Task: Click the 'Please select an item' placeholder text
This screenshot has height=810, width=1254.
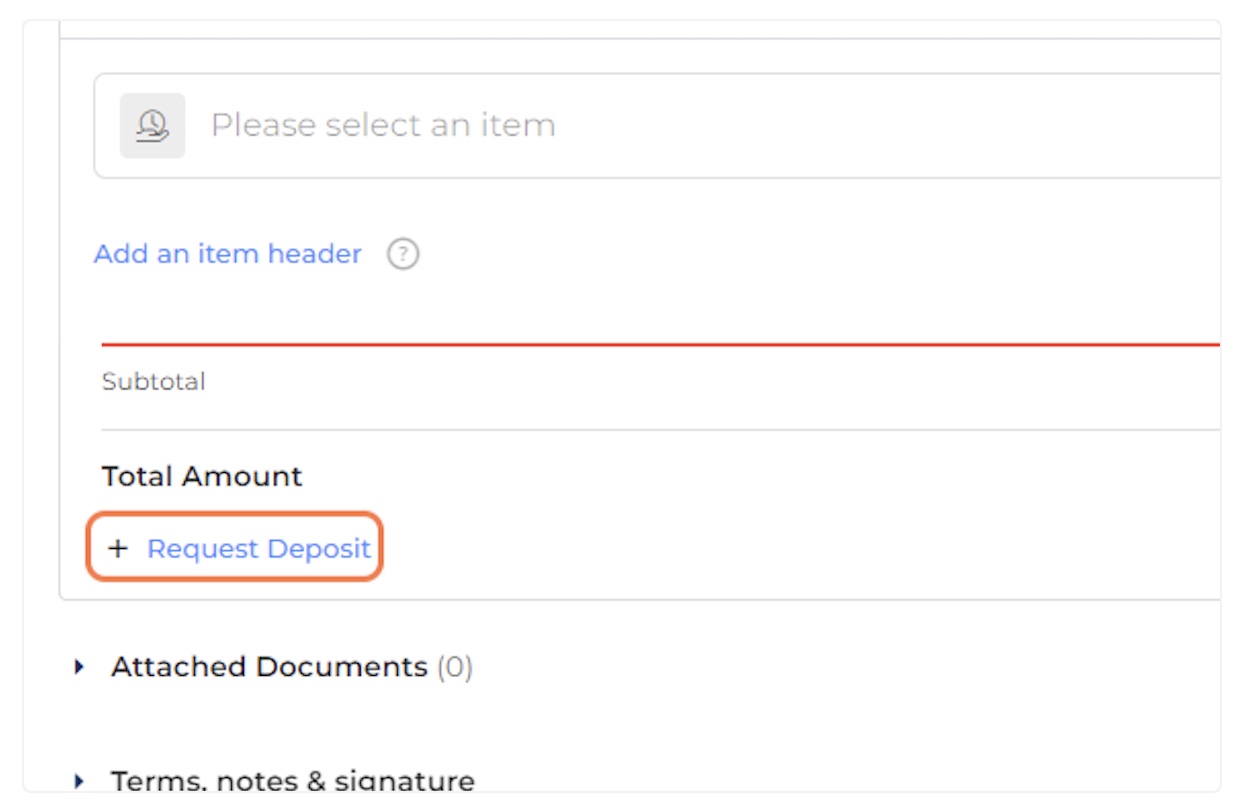Action: (x=383, y=125)
